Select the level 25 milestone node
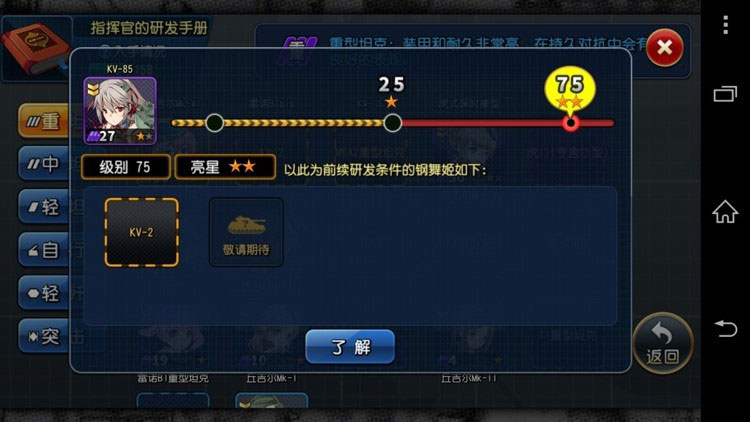 (x=393, y=123)
